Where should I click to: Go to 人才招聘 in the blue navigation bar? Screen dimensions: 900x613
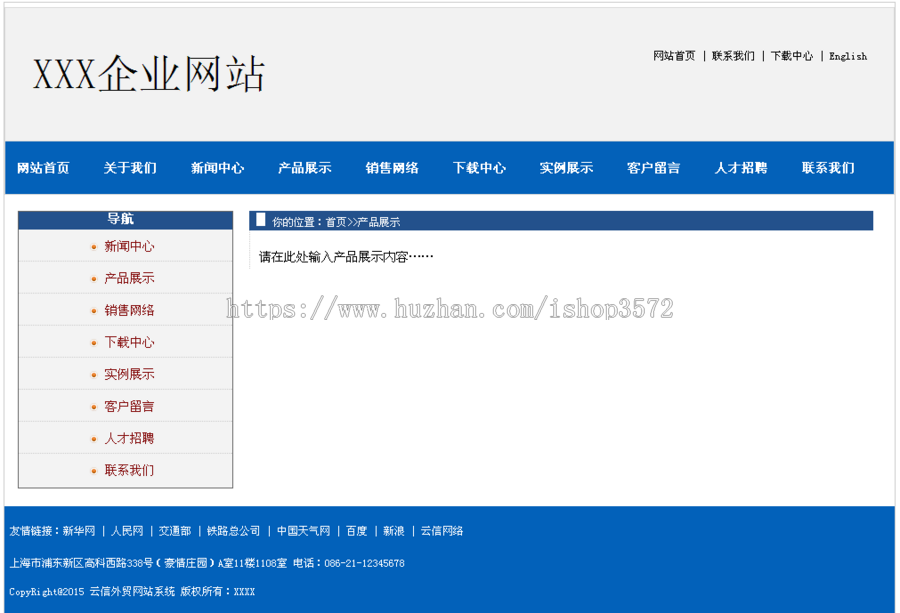point(741,168)
